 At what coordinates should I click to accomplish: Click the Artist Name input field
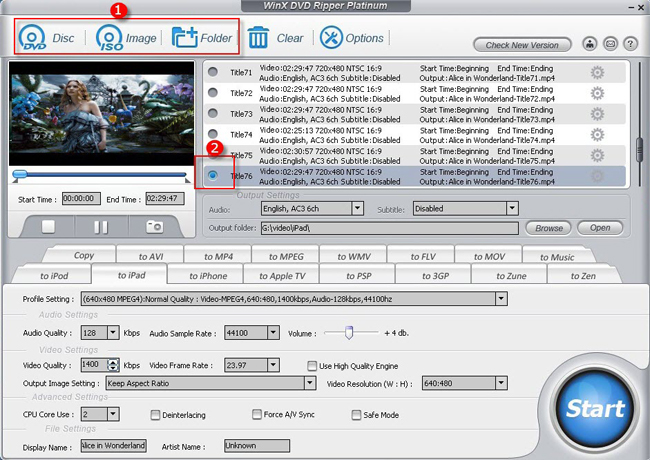[x=257, y=445]
